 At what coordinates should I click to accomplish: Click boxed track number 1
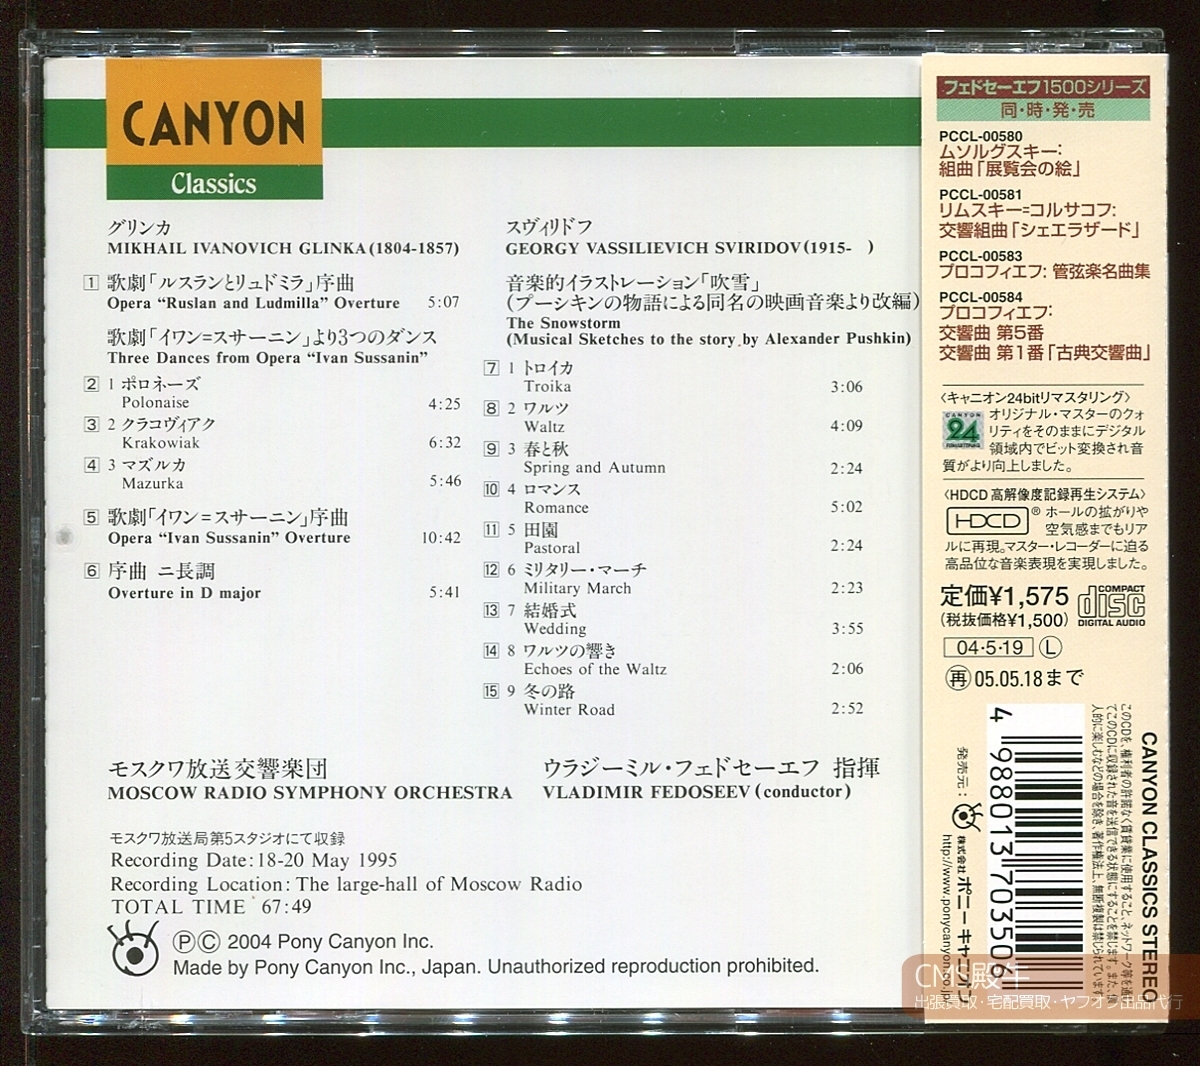pyautogui.click(x=92, y=284)
